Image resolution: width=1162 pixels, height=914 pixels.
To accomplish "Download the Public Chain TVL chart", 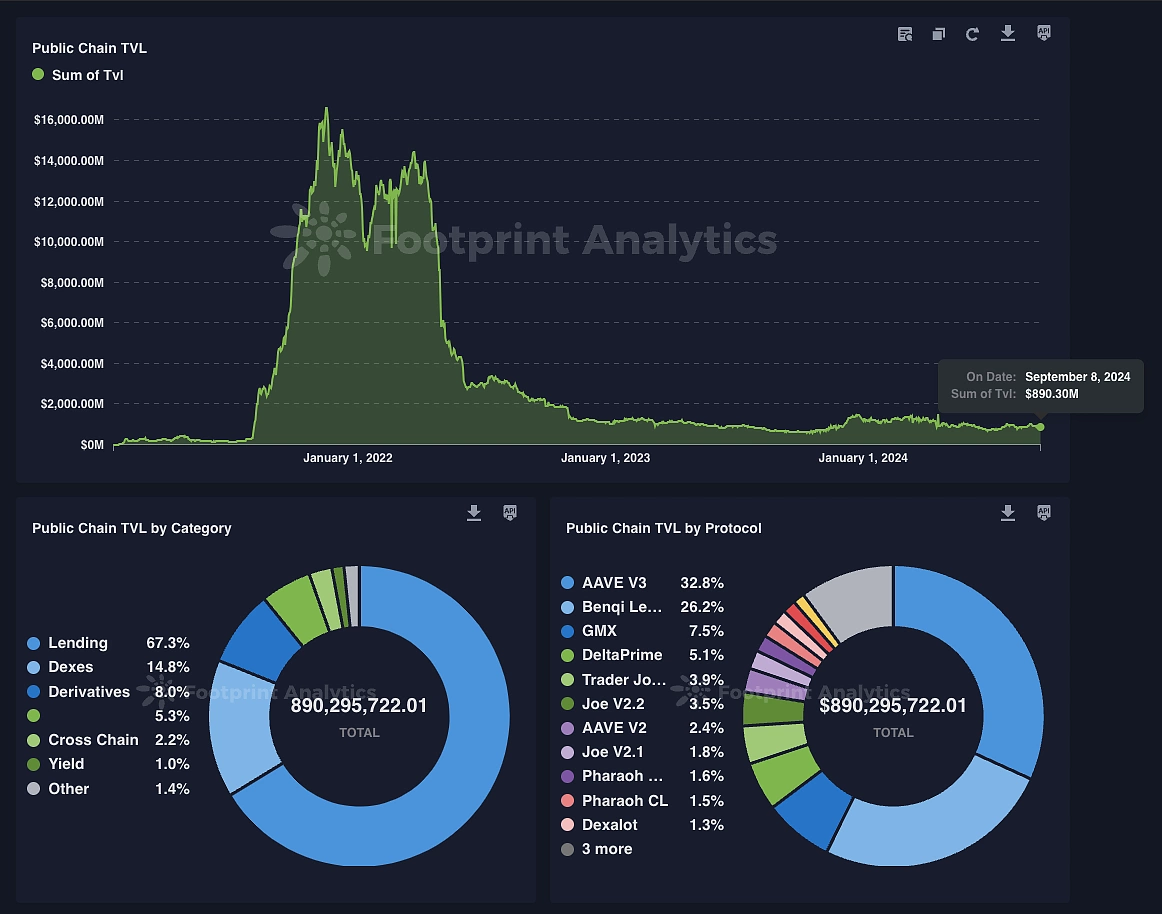I will click(1008, 33).
